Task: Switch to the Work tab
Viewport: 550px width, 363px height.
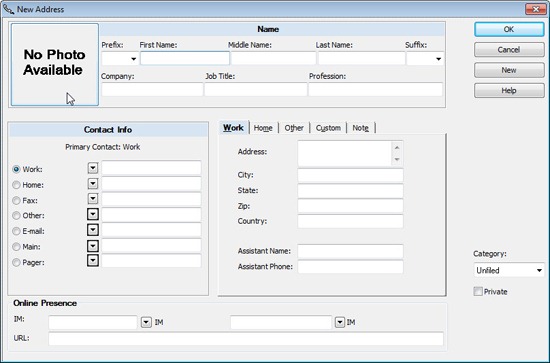Action: [234, 128]
